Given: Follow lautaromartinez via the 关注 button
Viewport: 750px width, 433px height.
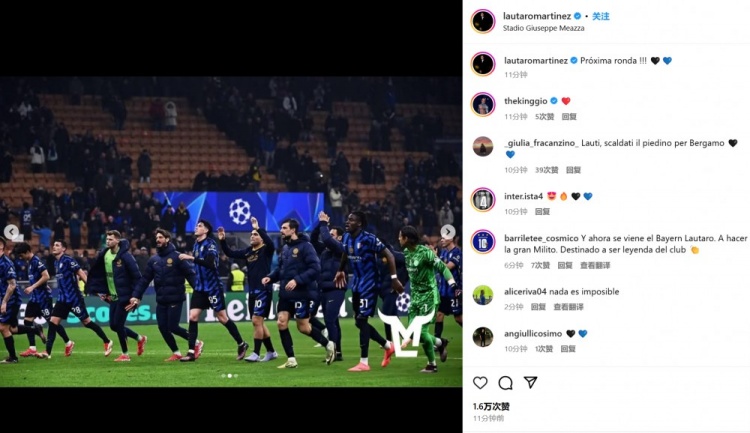Looking at the screenshot, I should click(x=601, y=16).
